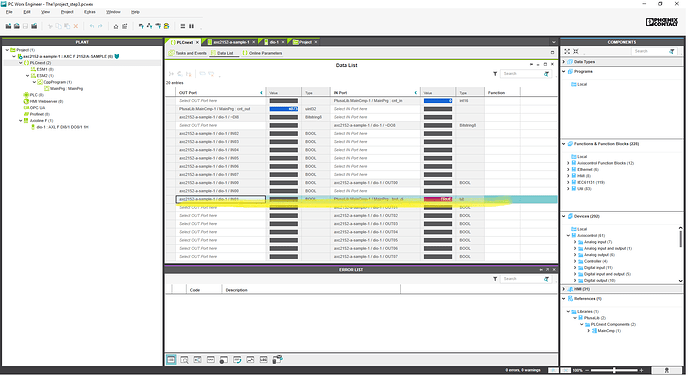Switch to the axc2152-a-sample-1 editor tab
This screenshot has width=690, height=376.
pyautogui.click(x=231, y=42)
